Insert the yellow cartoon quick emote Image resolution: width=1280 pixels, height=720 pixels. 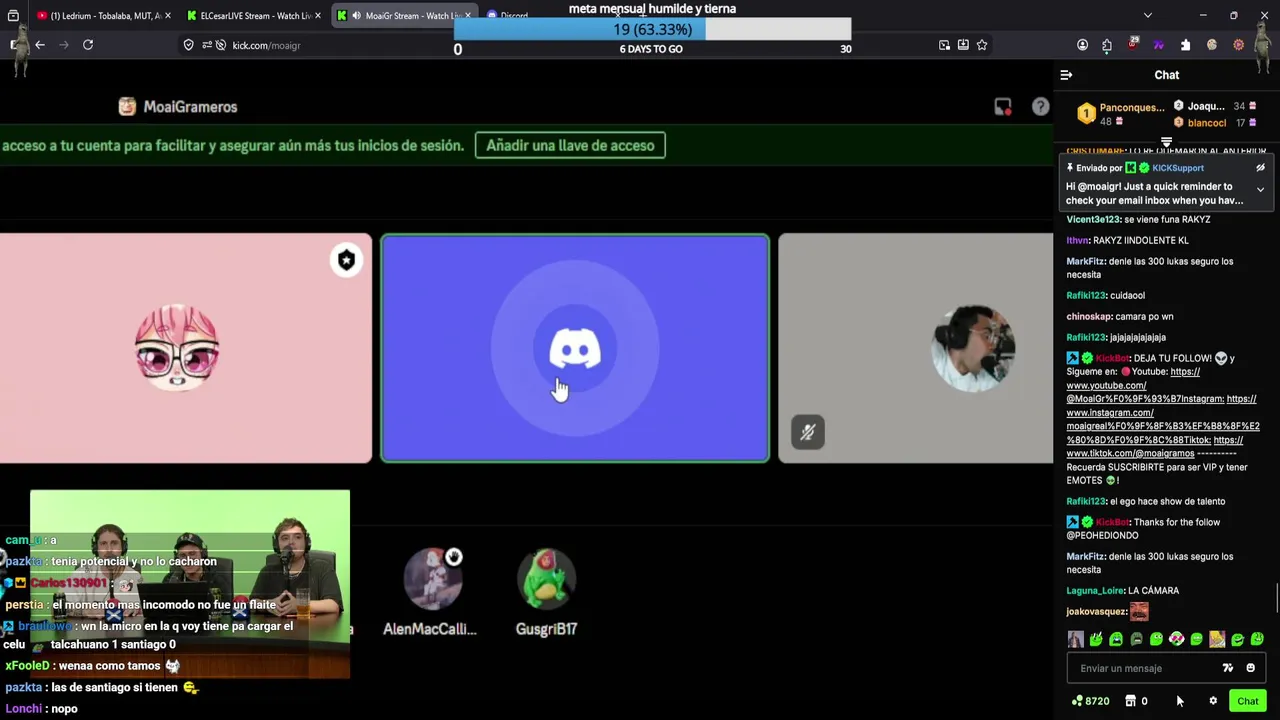(1217, 639)
